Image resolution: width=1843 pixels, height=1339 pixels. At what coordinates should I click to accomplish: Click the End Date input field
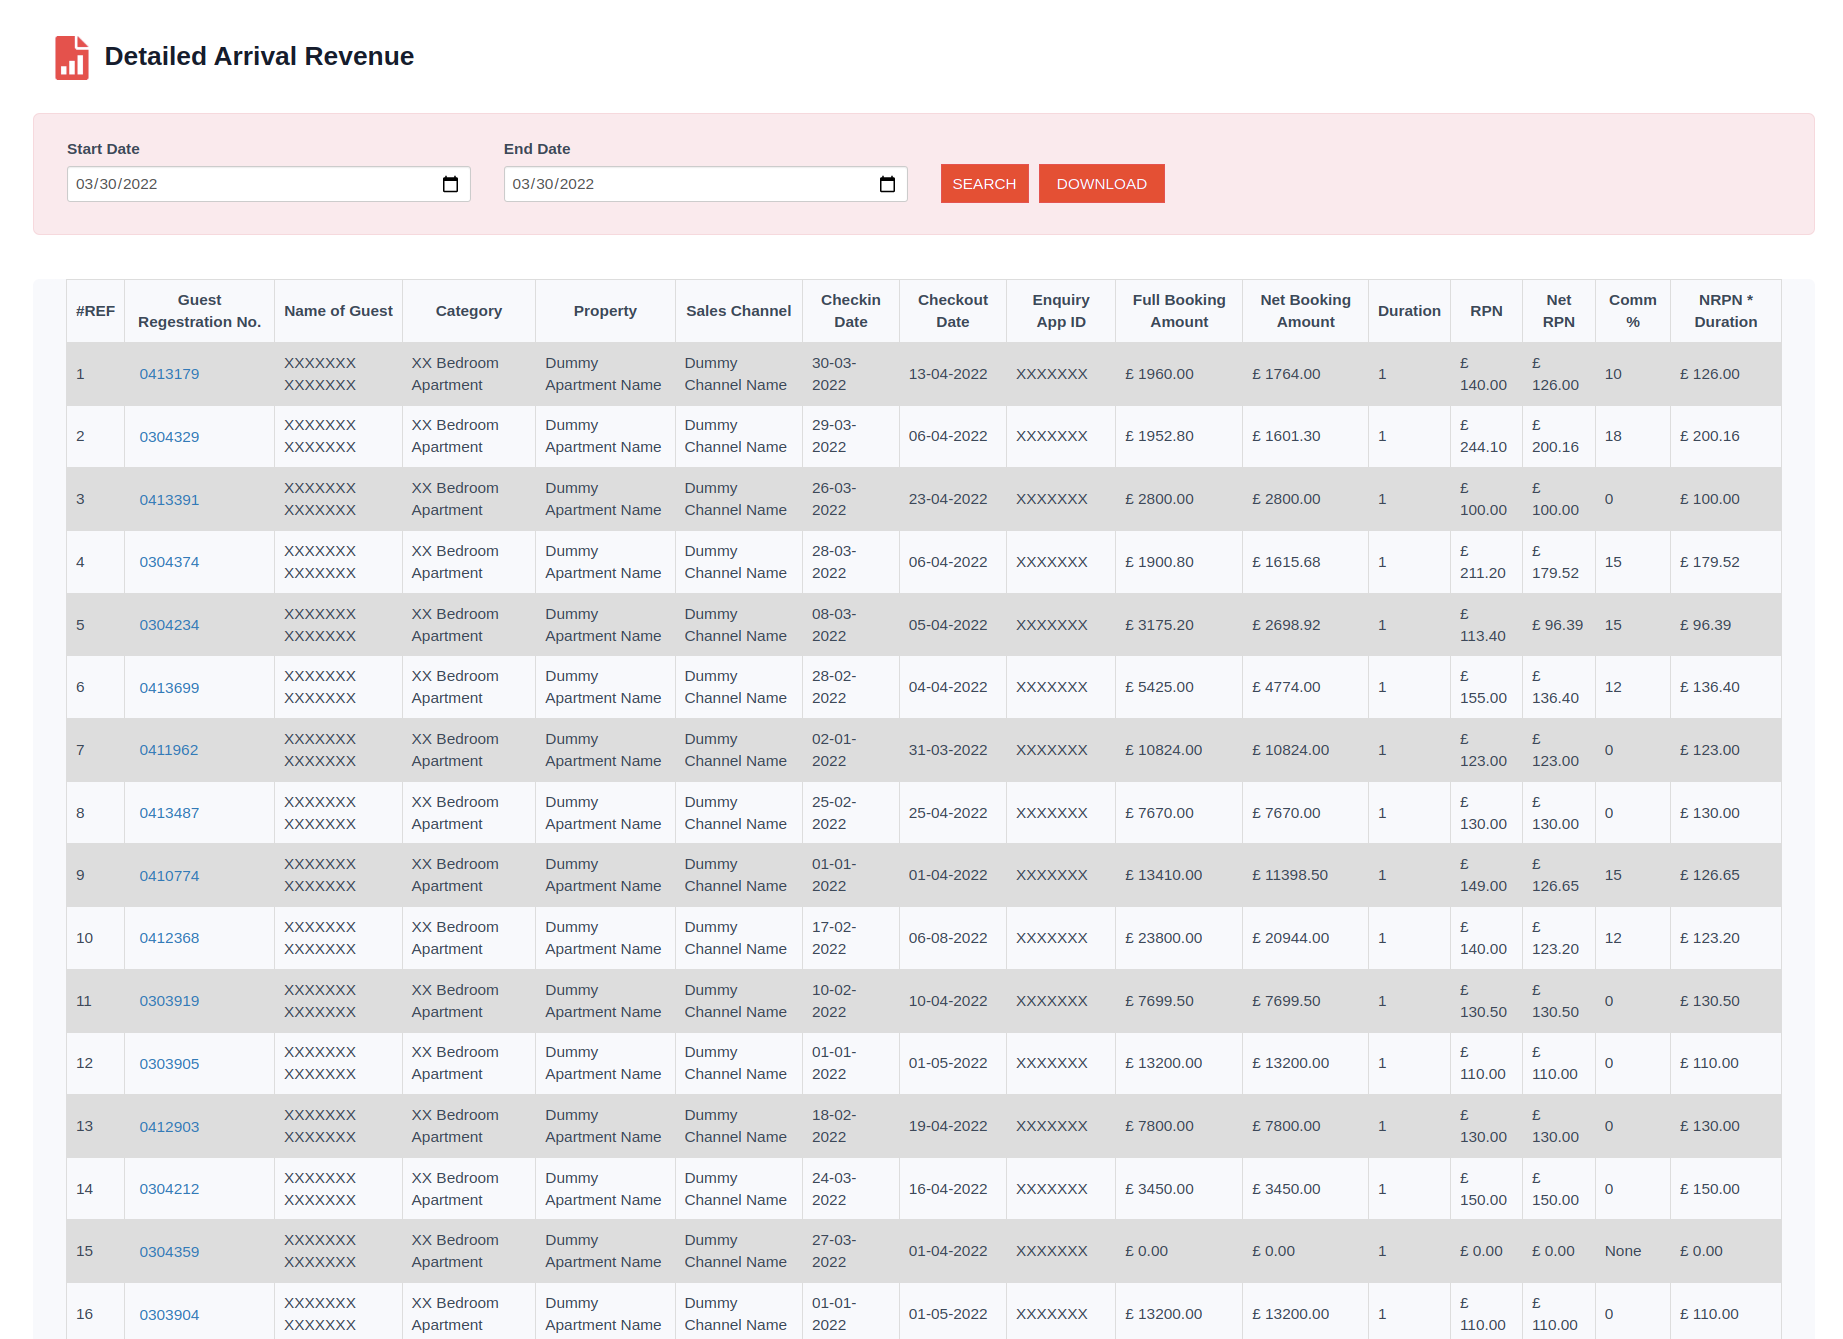tap(690, 184)
